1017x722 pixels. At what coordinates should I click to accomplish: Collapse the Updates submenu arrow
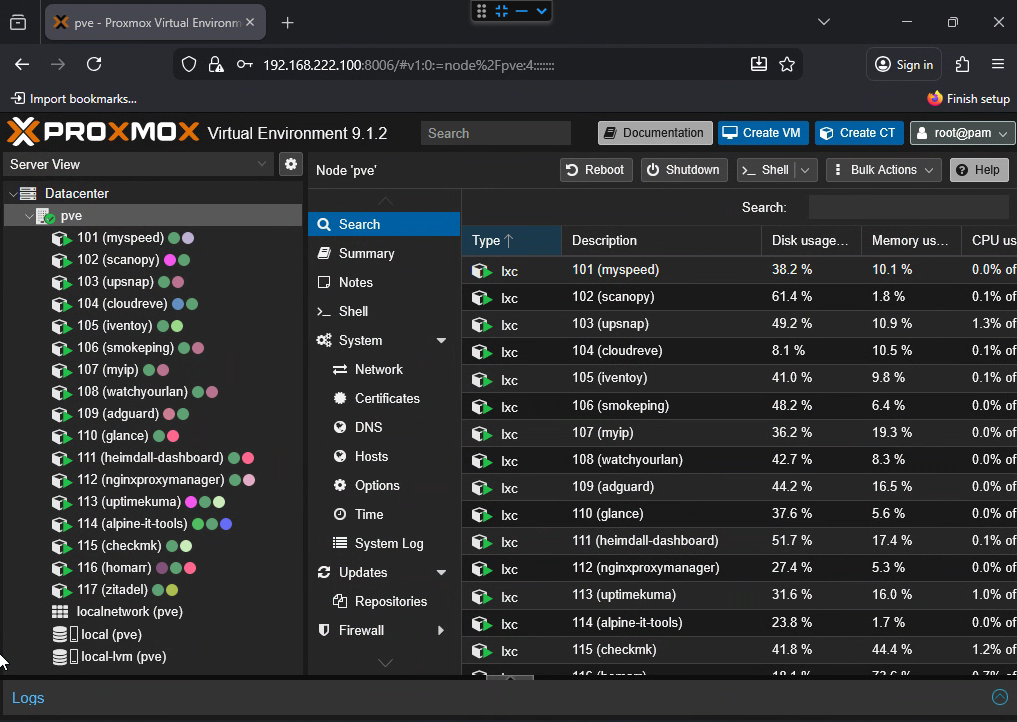click(441, 573)
